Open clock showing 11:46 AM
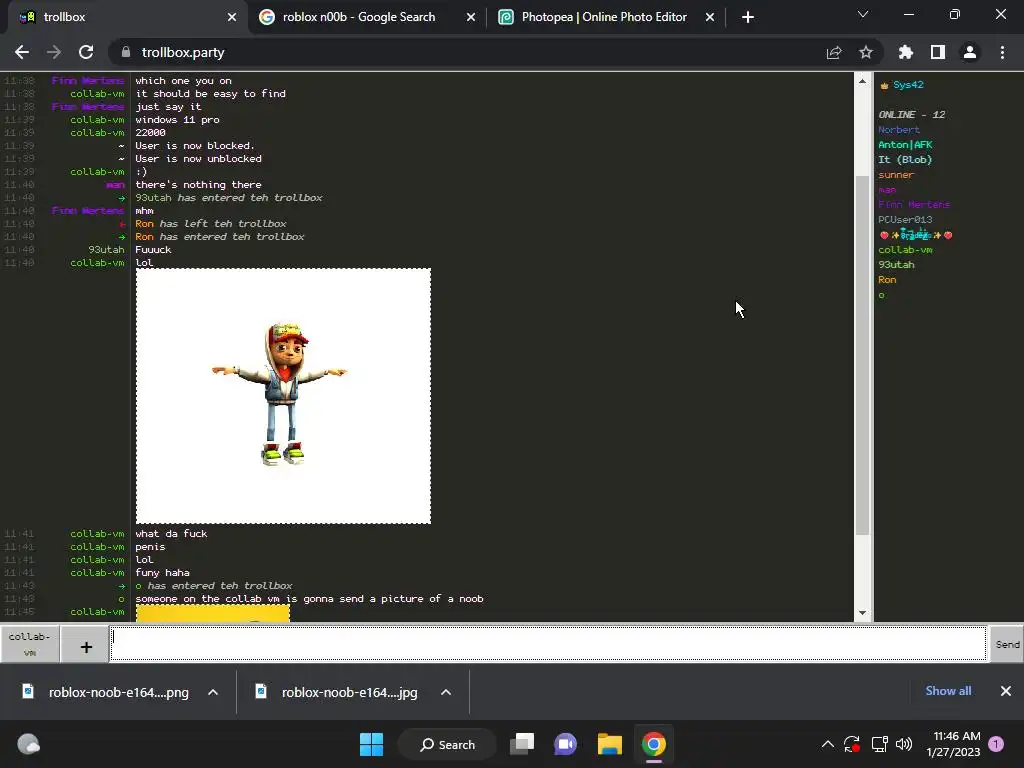 [954, 744]
